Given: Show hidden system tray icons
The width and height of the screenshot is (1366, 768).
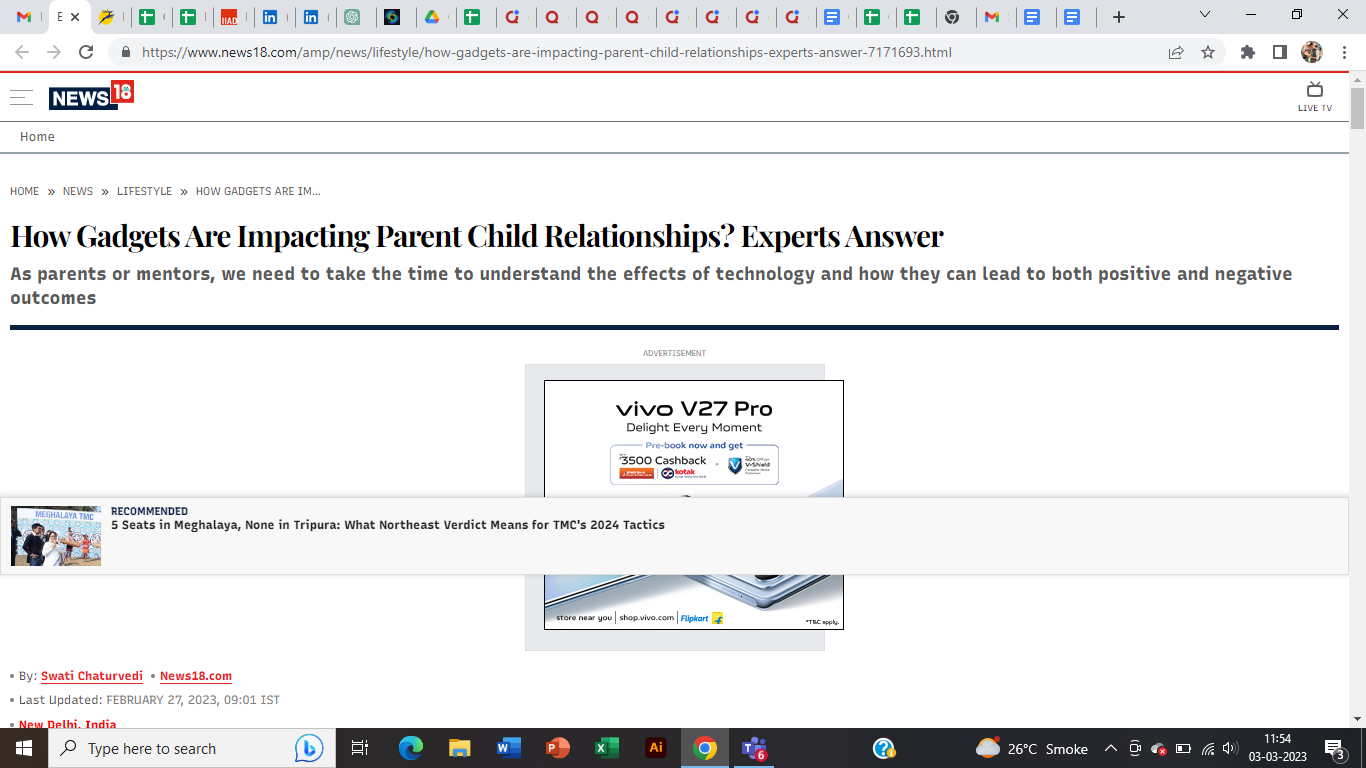Looking at the screenshot, I should [1110, 748].
